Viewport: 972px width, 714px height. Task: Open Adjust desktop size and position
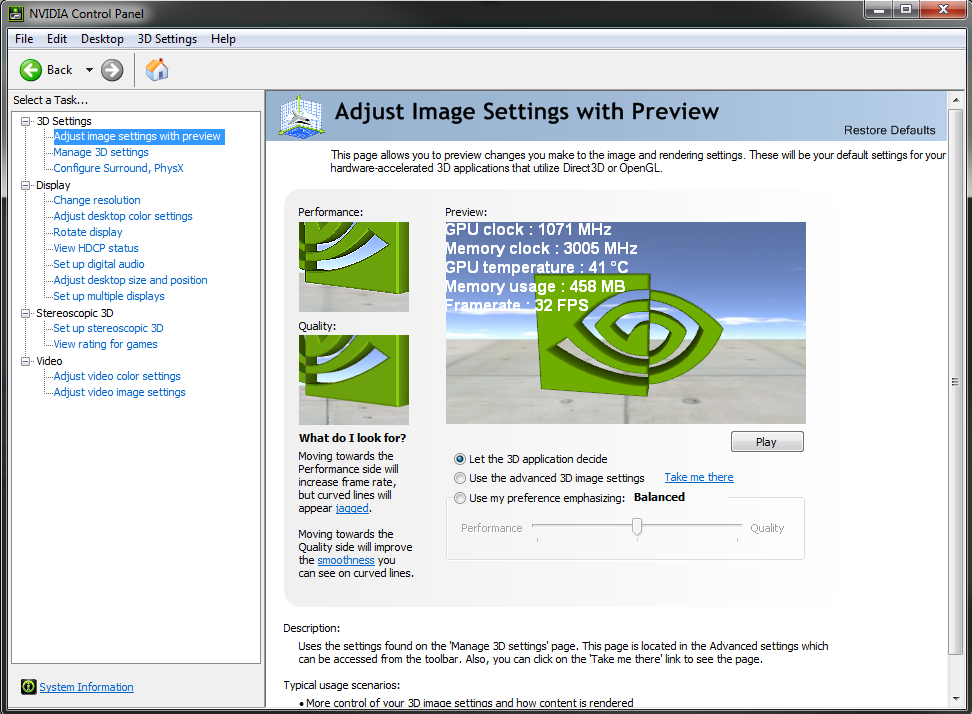point(130,281)
